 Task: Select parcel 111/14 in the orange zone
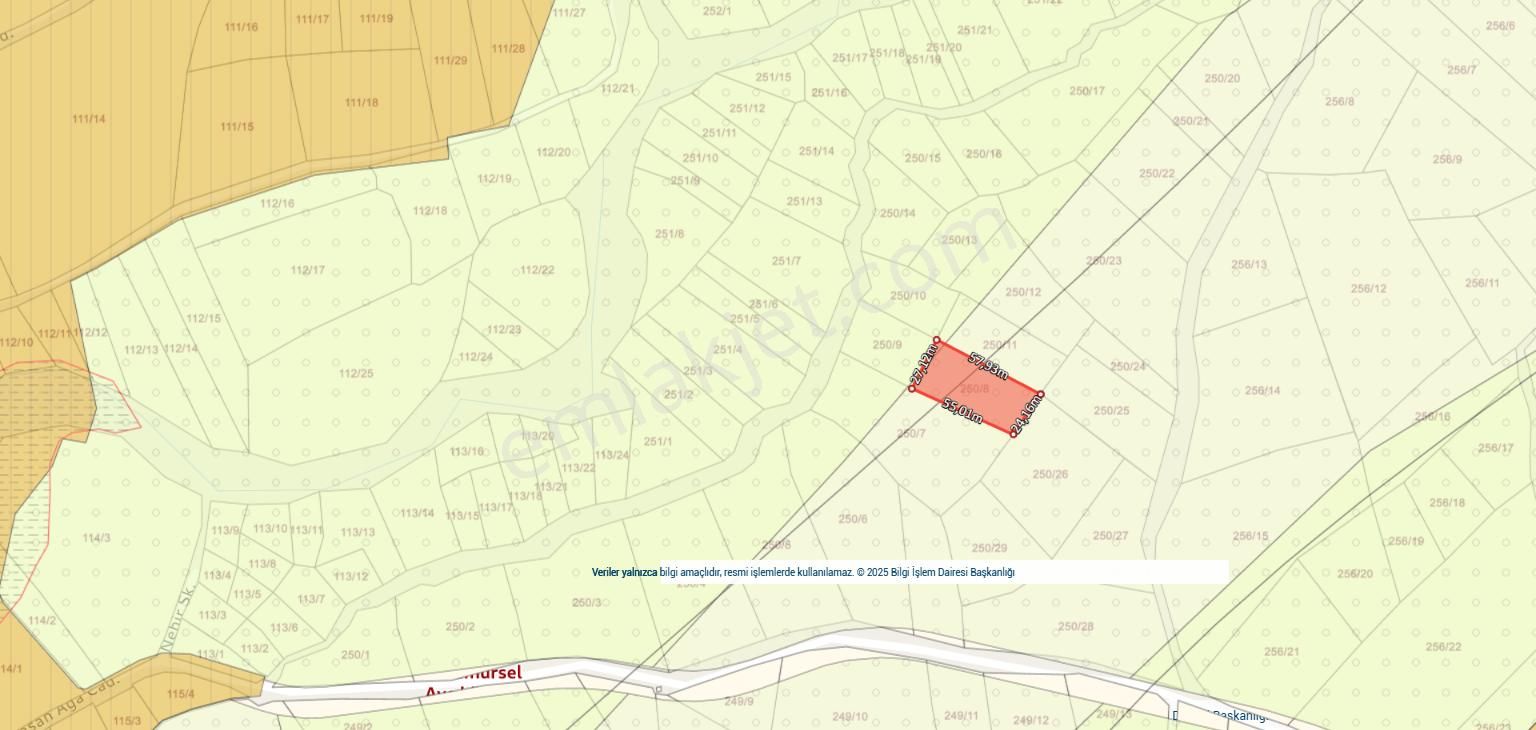click(88, 119)
